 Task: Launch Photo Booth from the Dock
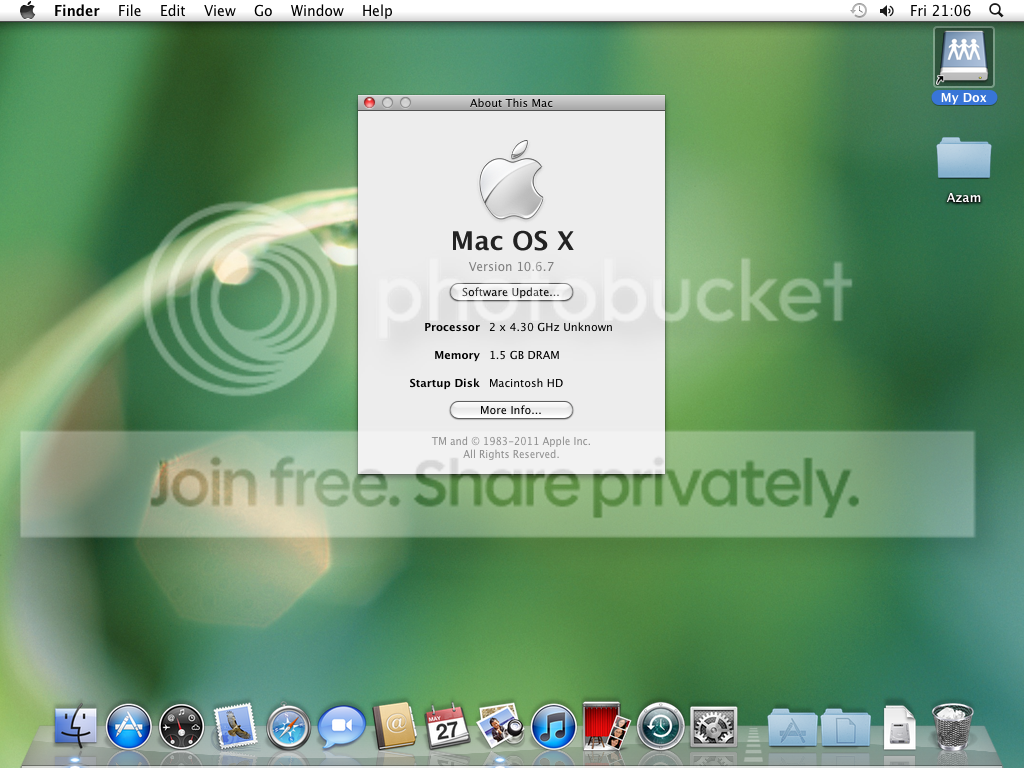pos(606,726)
